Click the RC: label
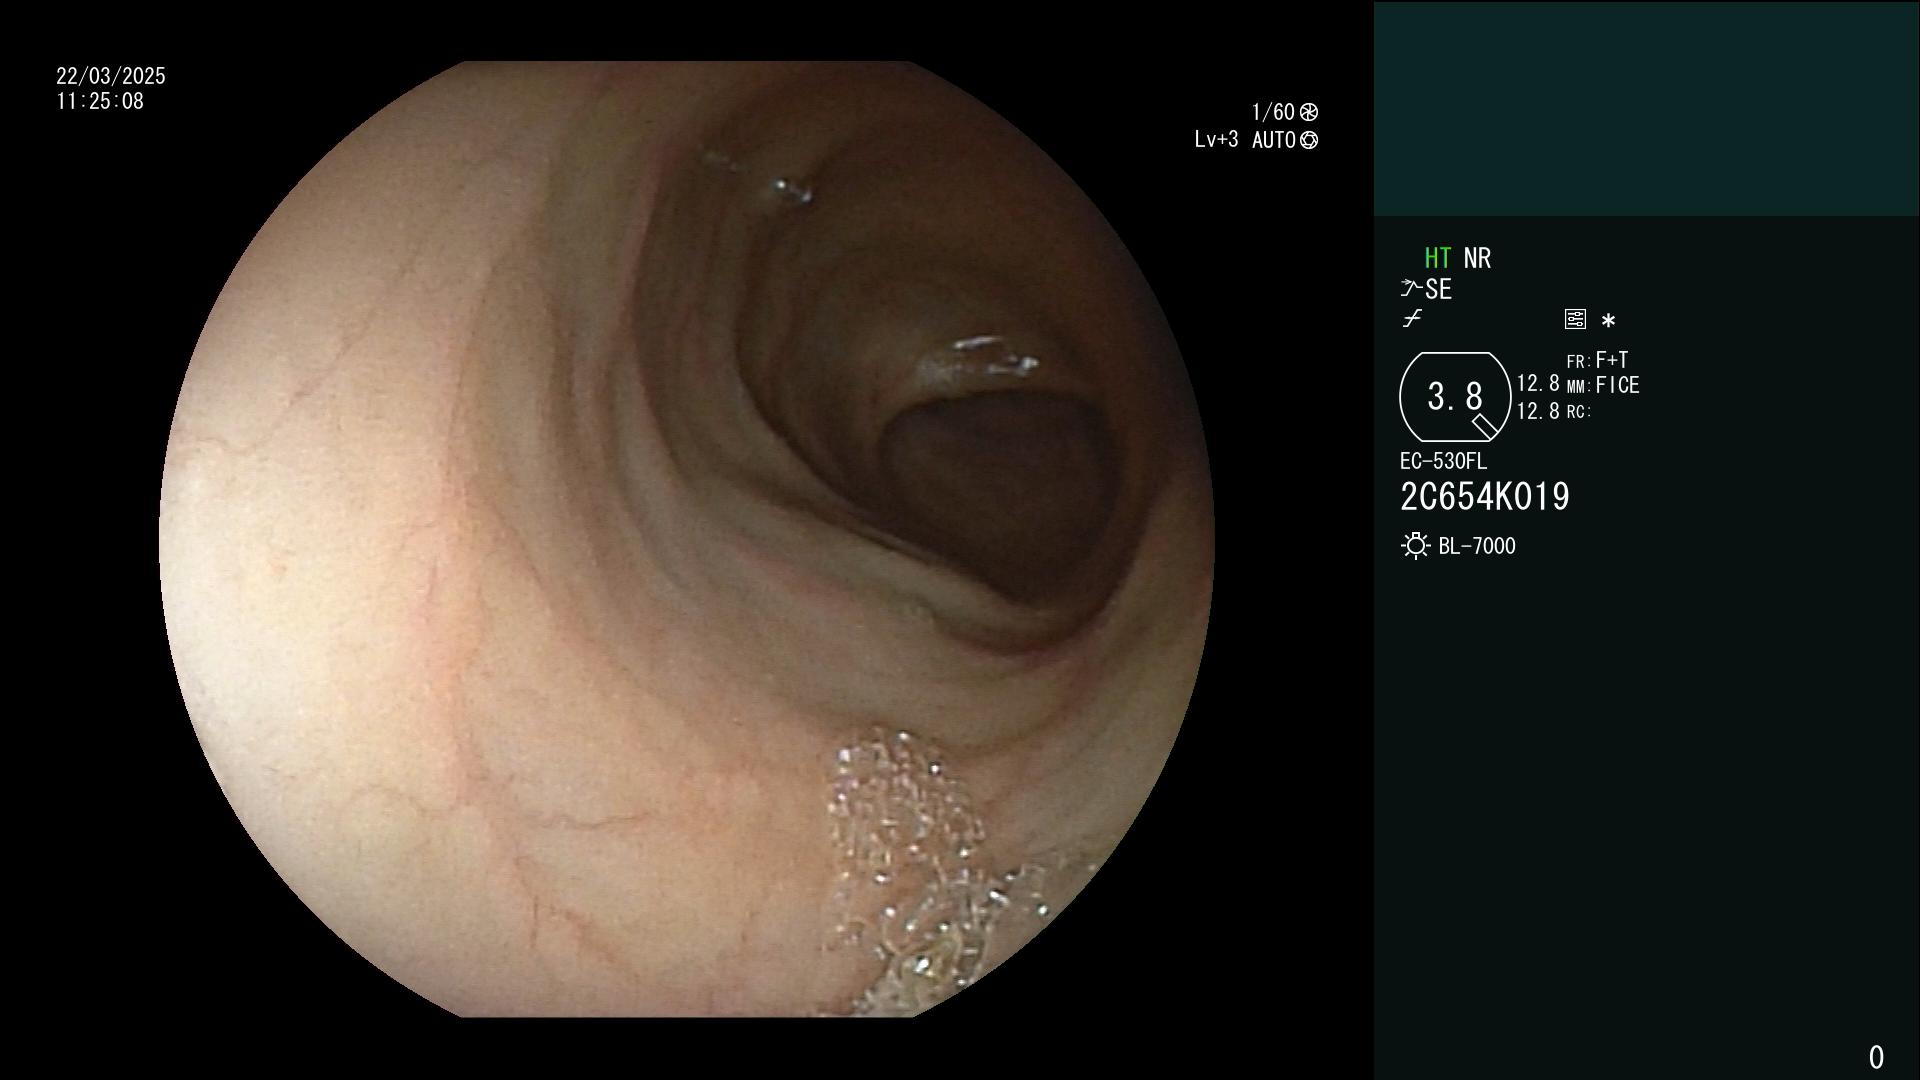The image size is (1920, 1080). point(1579,412)
